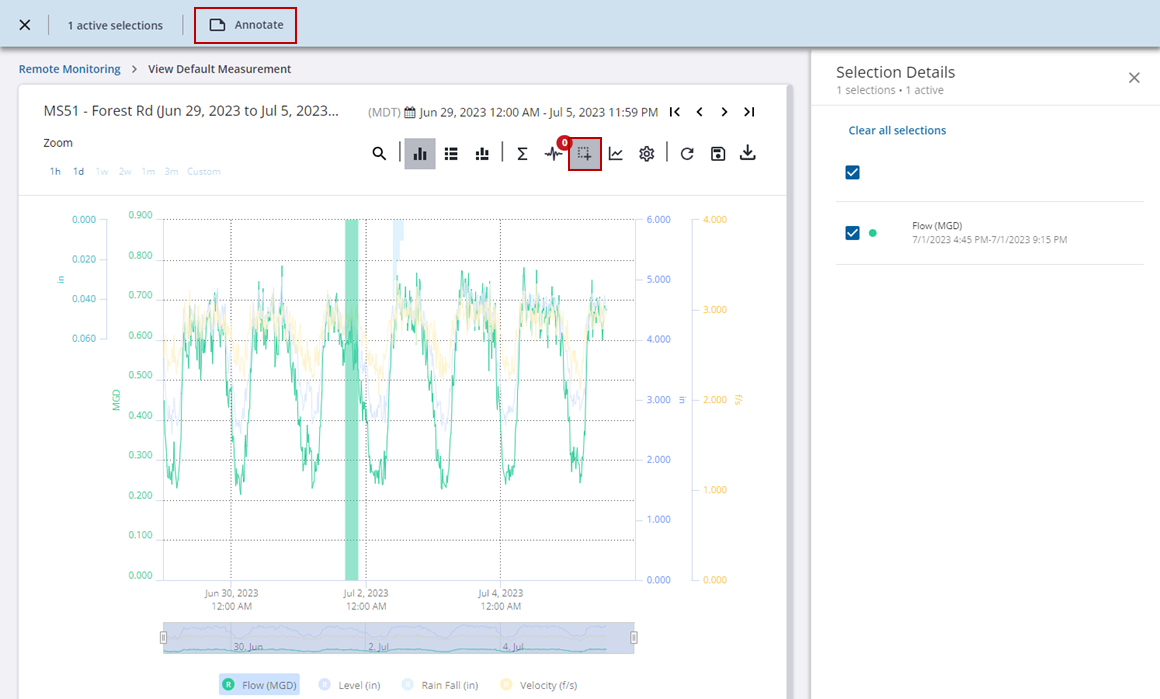
Task: Uncheck the select-all selections checkbox
Action: 853,173
